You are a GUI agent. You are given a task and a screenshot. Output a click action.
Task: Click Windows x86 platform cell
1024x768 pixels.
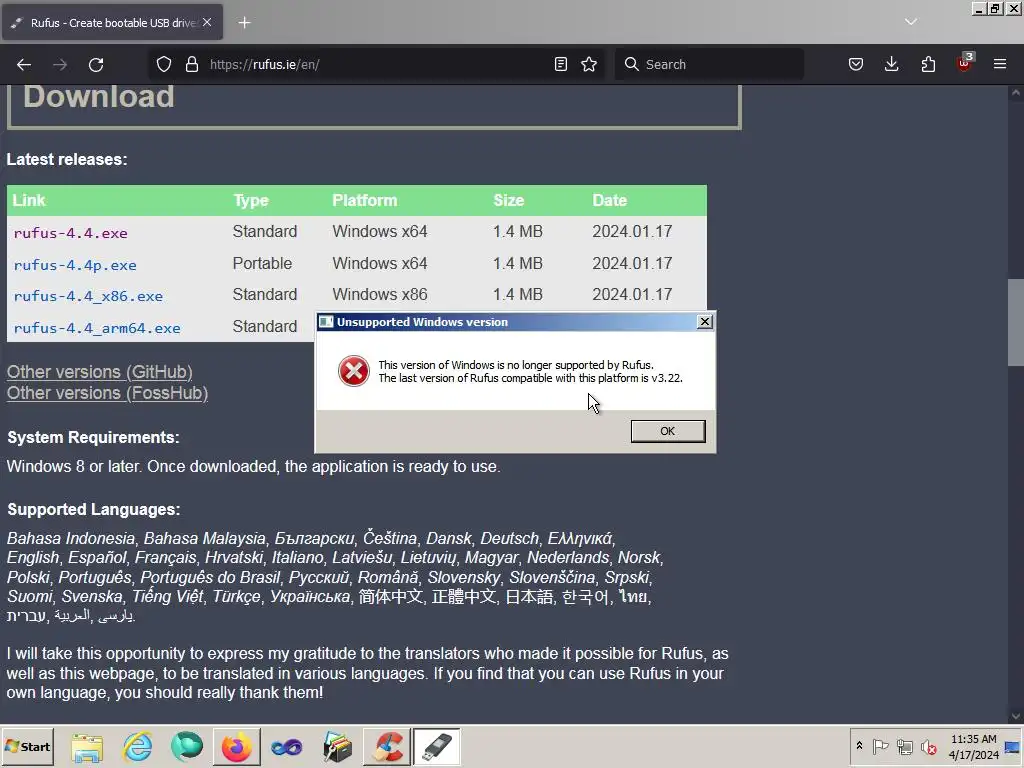click(x=379, y=295)
